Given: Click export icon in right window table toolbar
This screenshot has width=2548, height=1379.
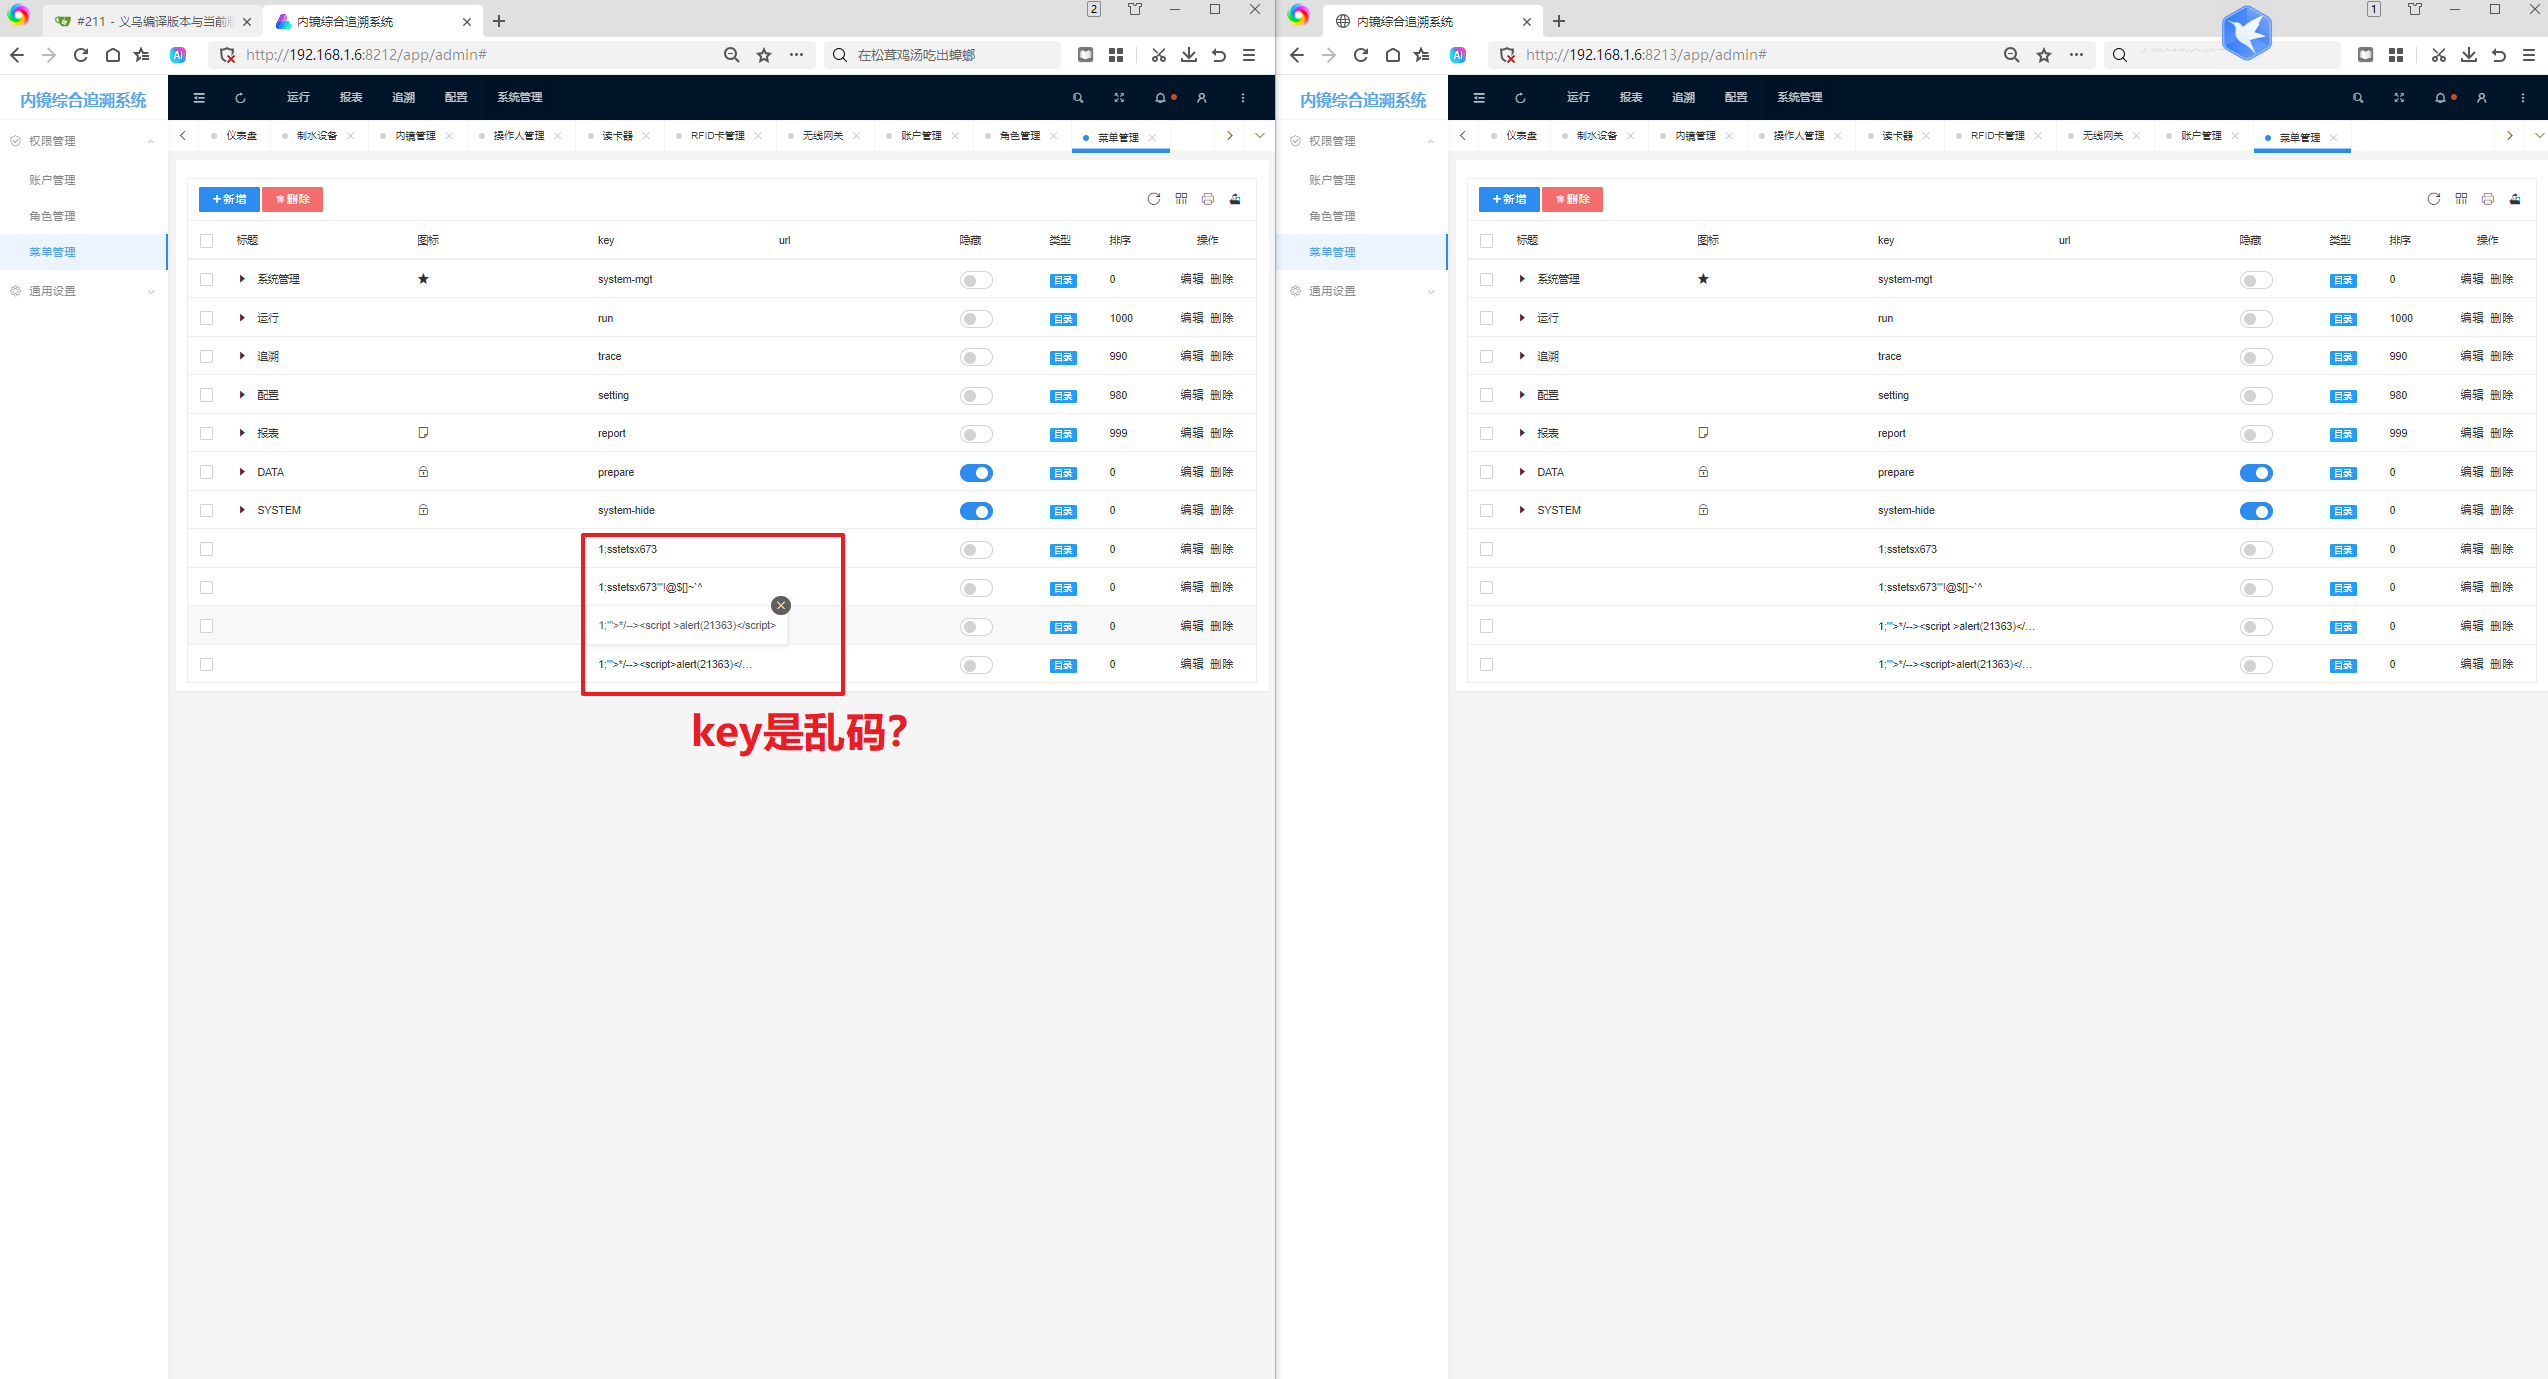Looking at the screenshot, I should (x=2515, y=199).
